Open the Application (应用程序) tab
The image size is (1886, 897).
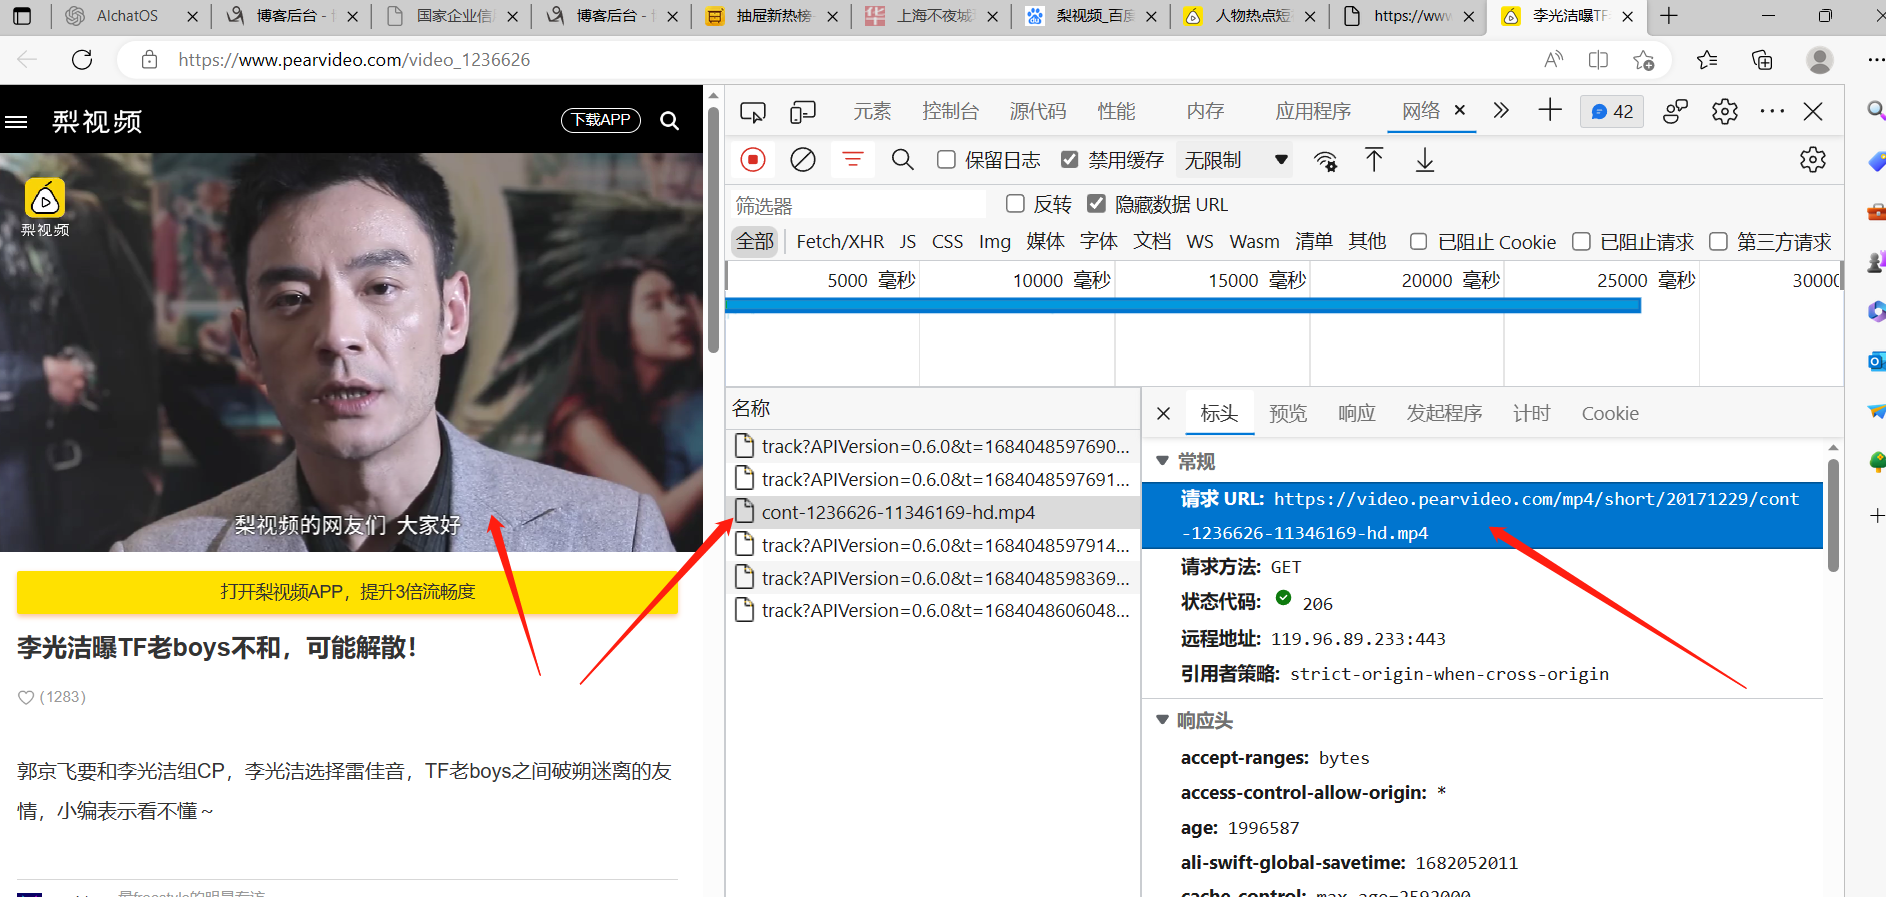pyautogui.click(x=1313, y=111)
